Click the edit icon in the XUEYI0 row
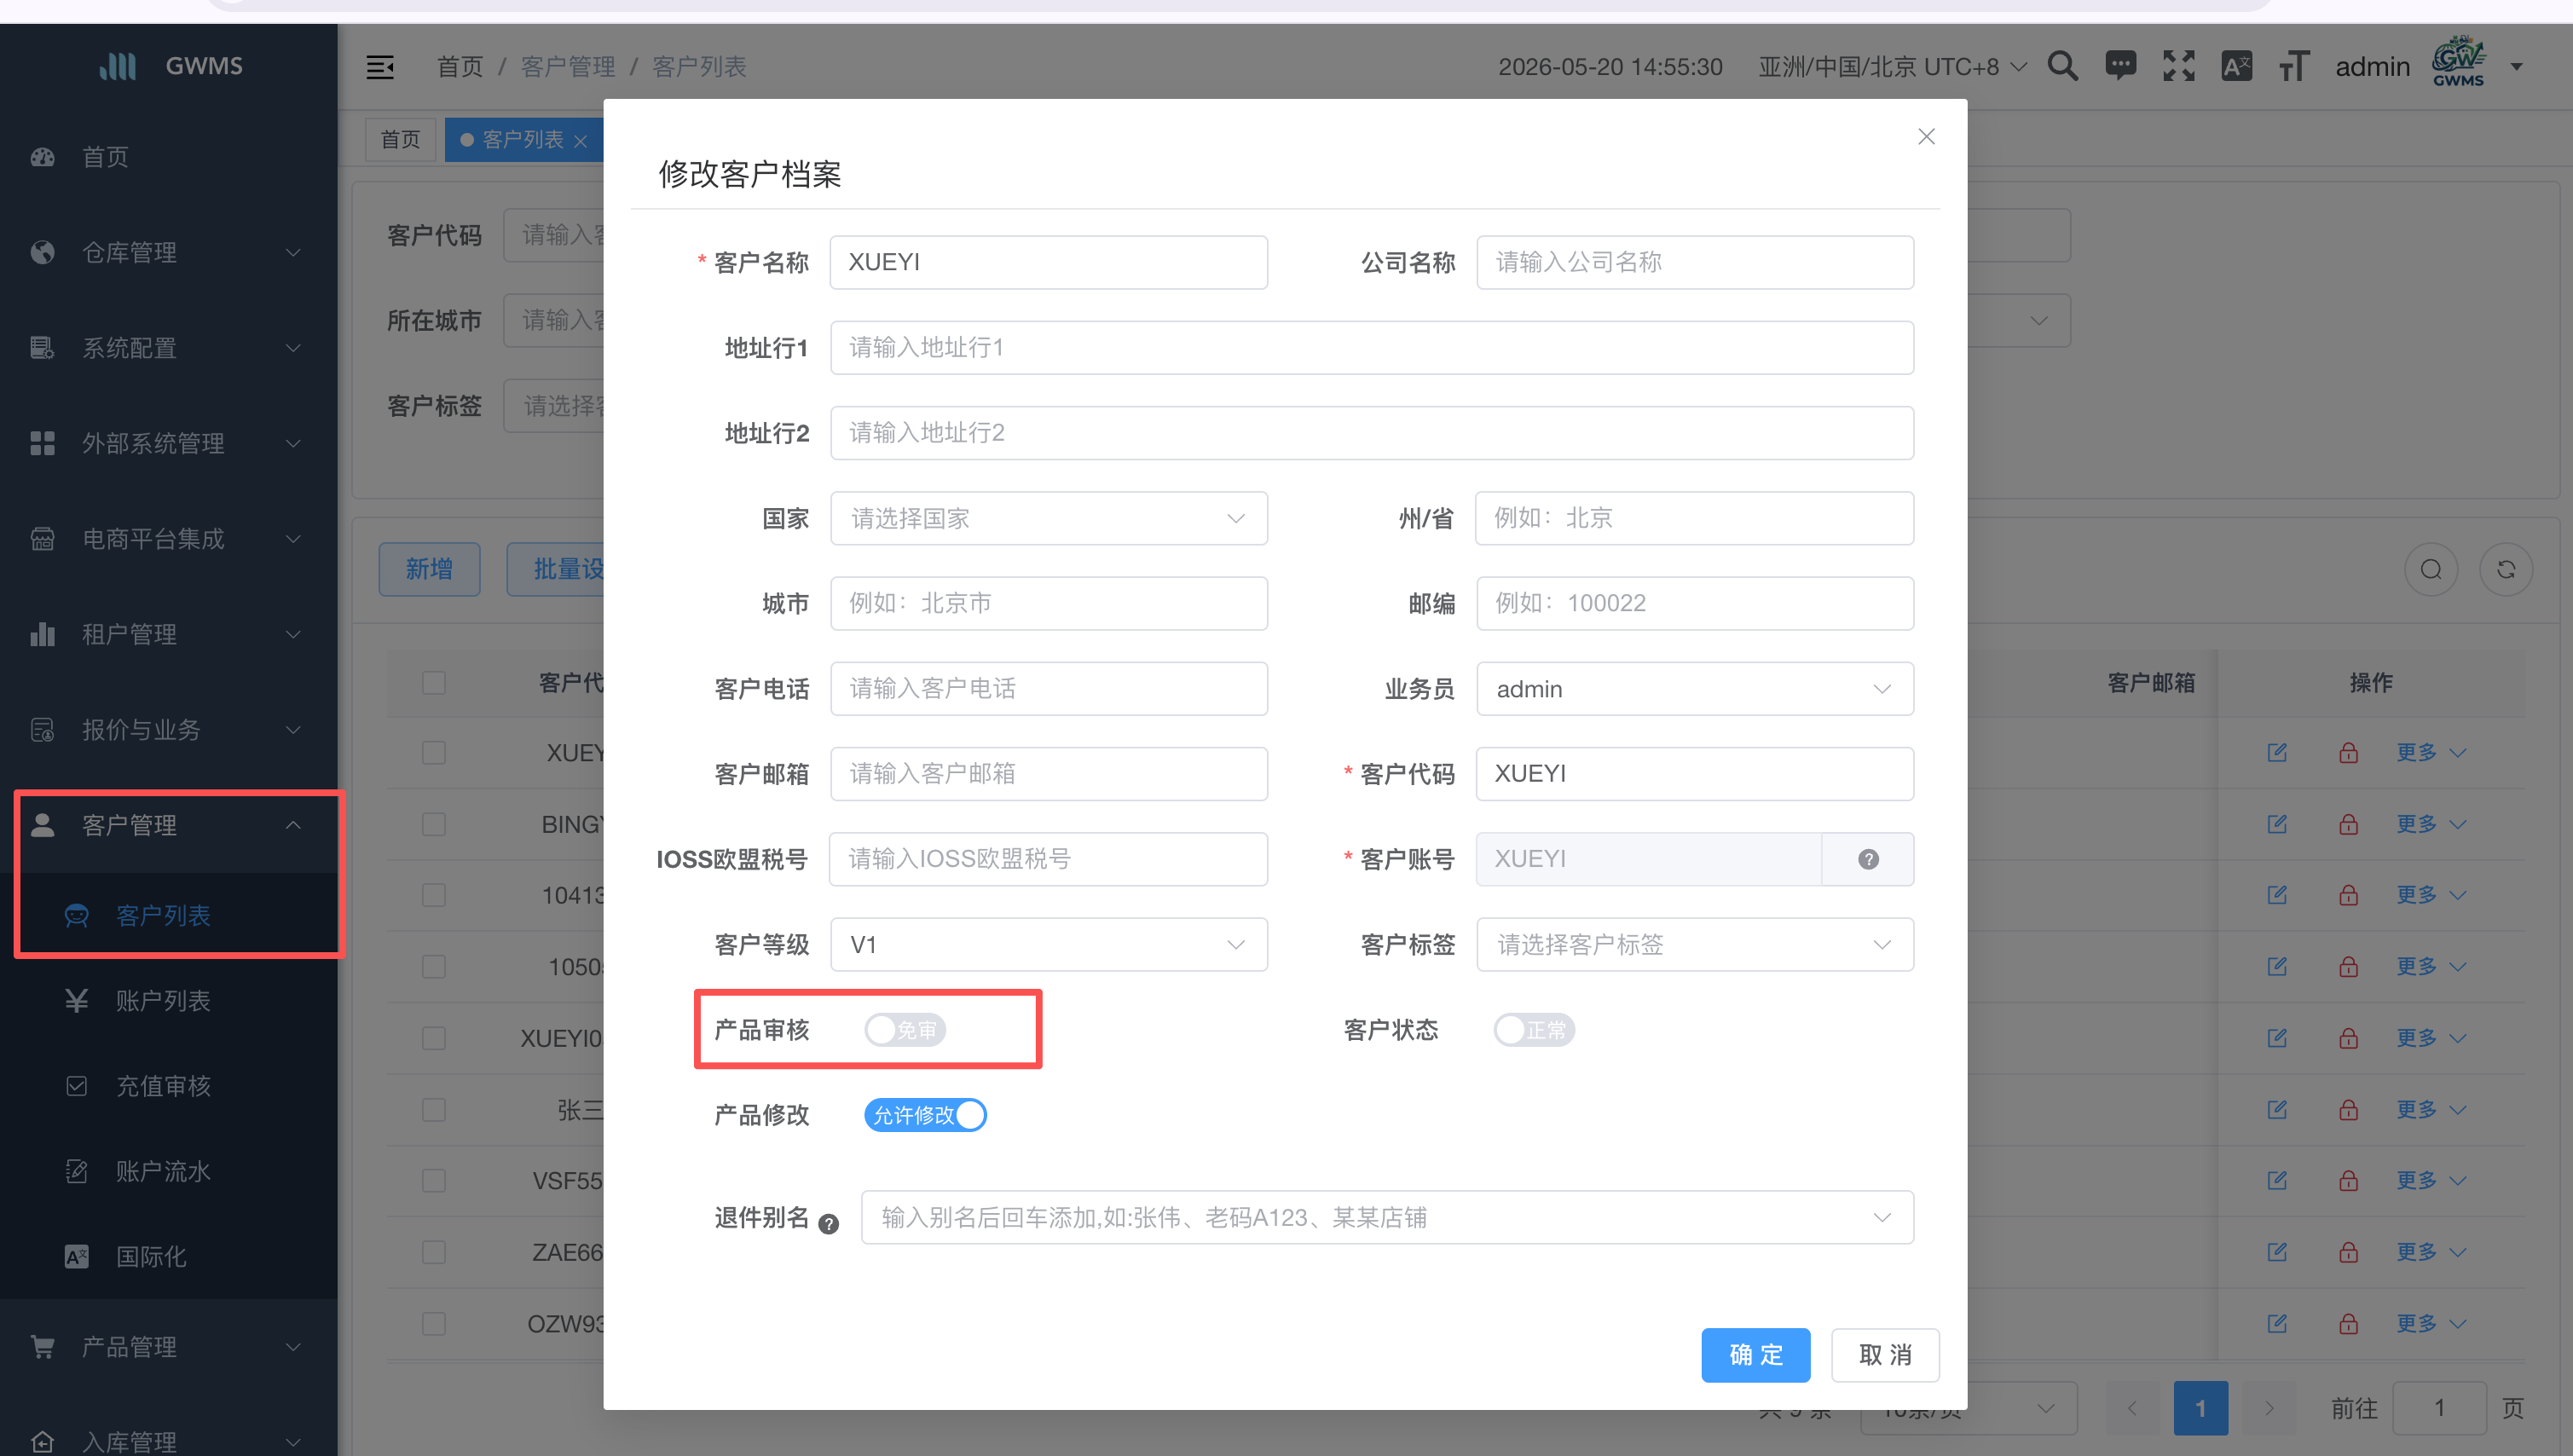 pos(2277,1038)
